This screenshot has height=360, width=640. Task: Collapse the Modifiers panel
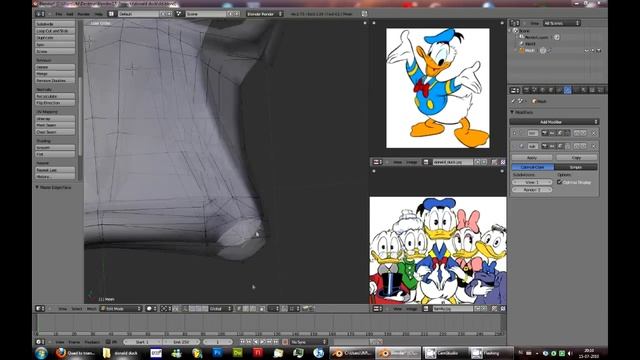pos(512,112)
